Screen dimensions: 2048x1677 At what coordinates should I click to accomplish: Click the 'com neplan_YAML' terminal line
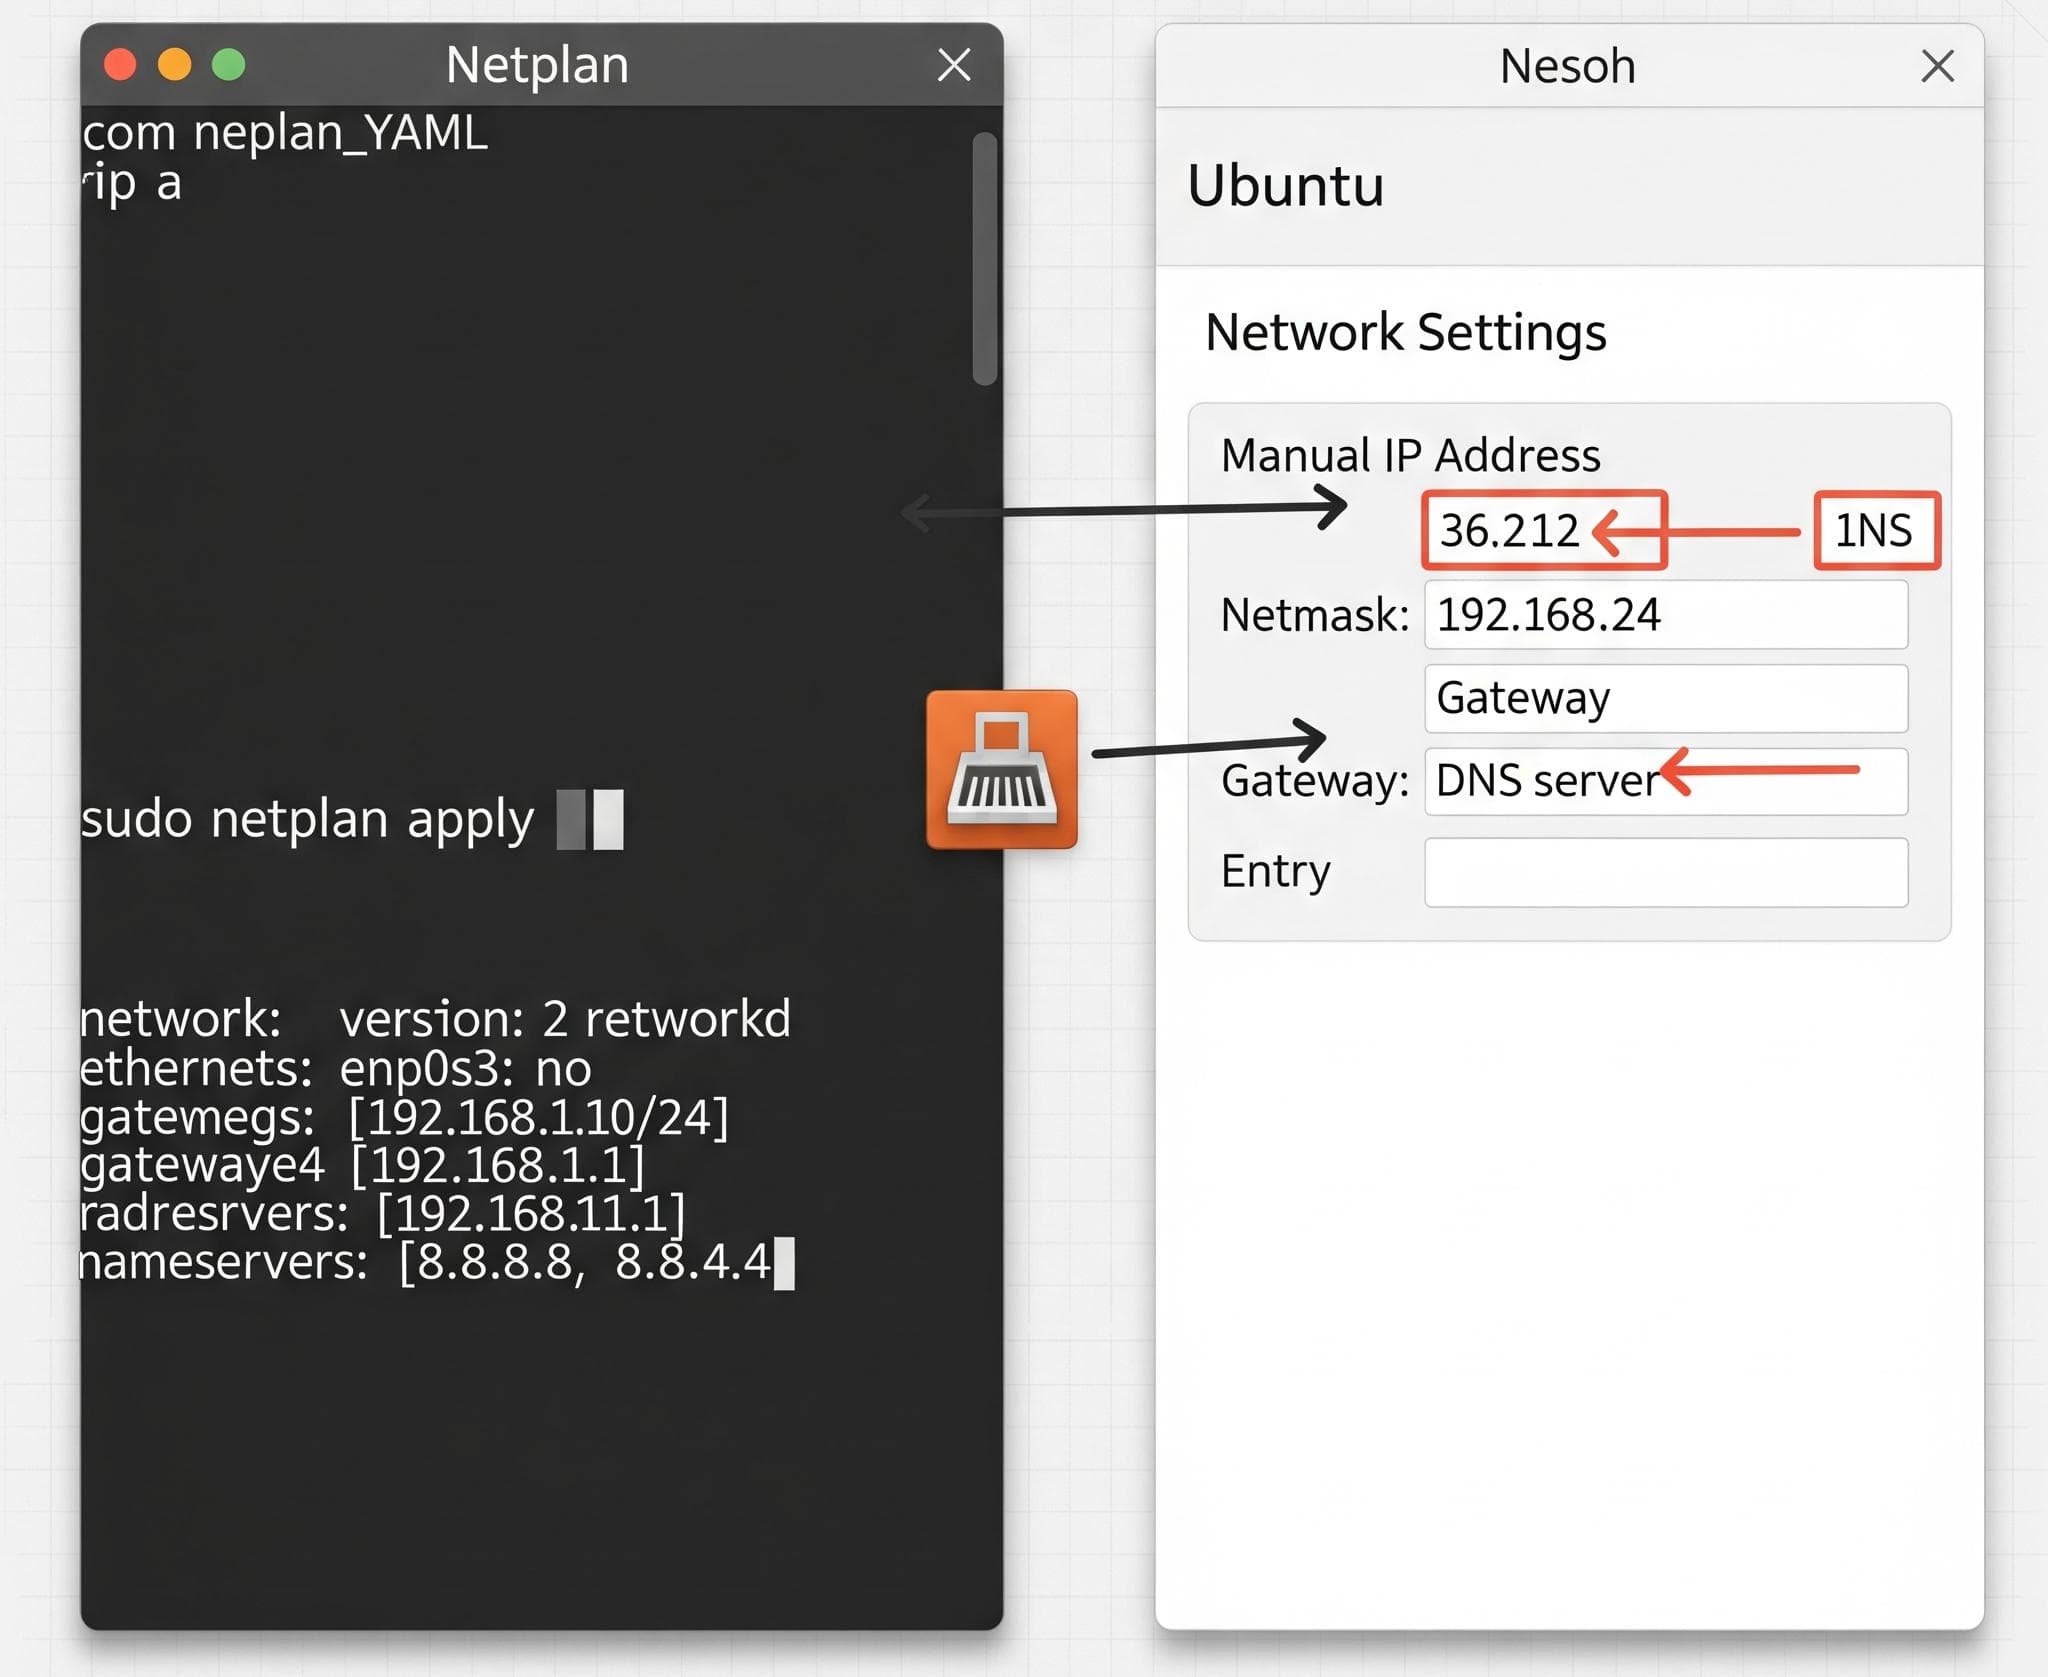tap(285, 133)
